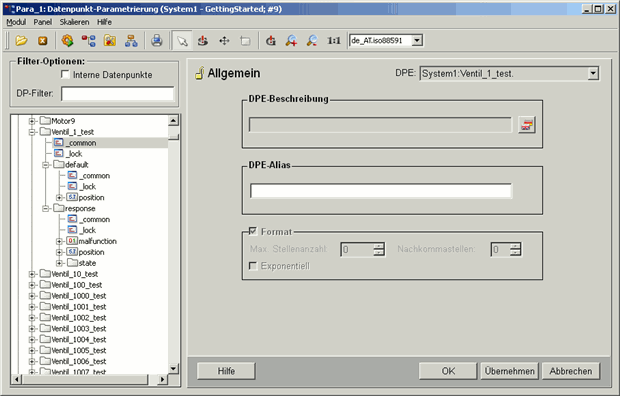The width and height of the screenshot is (620, 396).
Task: Collapse the response folder node
Action: tap(46, 208)
